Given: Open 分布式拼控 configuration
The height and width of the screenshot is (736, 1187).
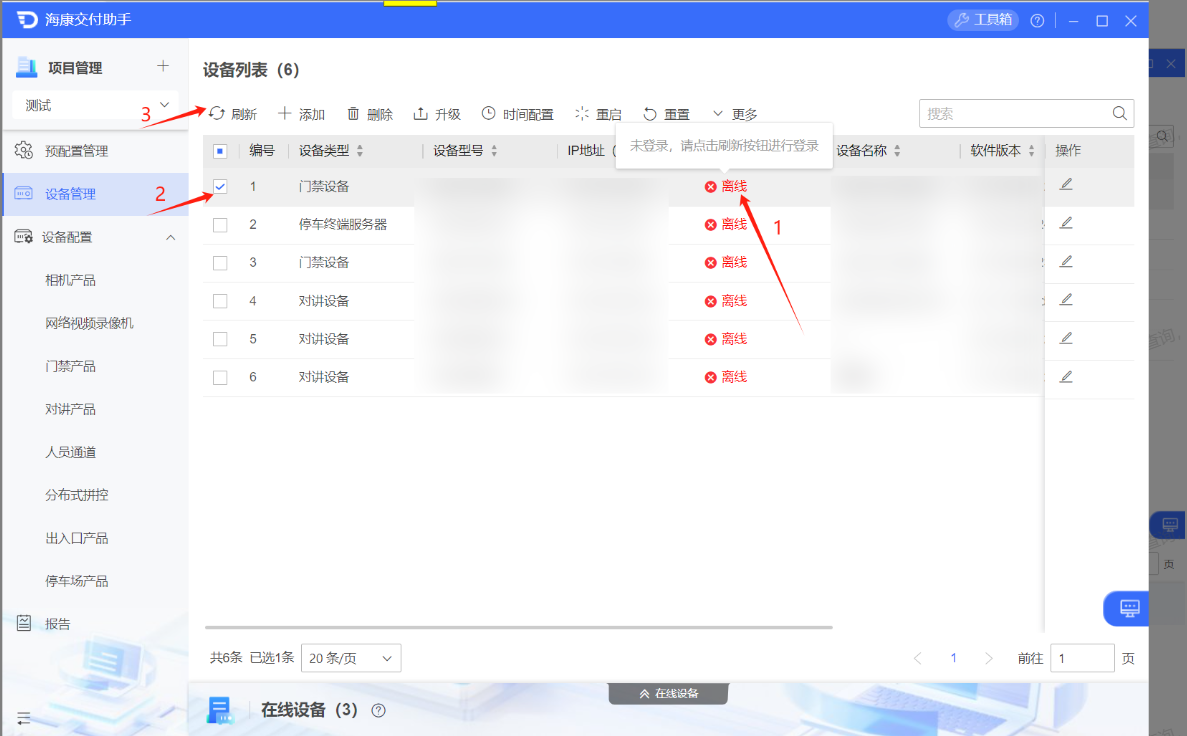Looking at the screenshot, I should [x=76, y=495].
